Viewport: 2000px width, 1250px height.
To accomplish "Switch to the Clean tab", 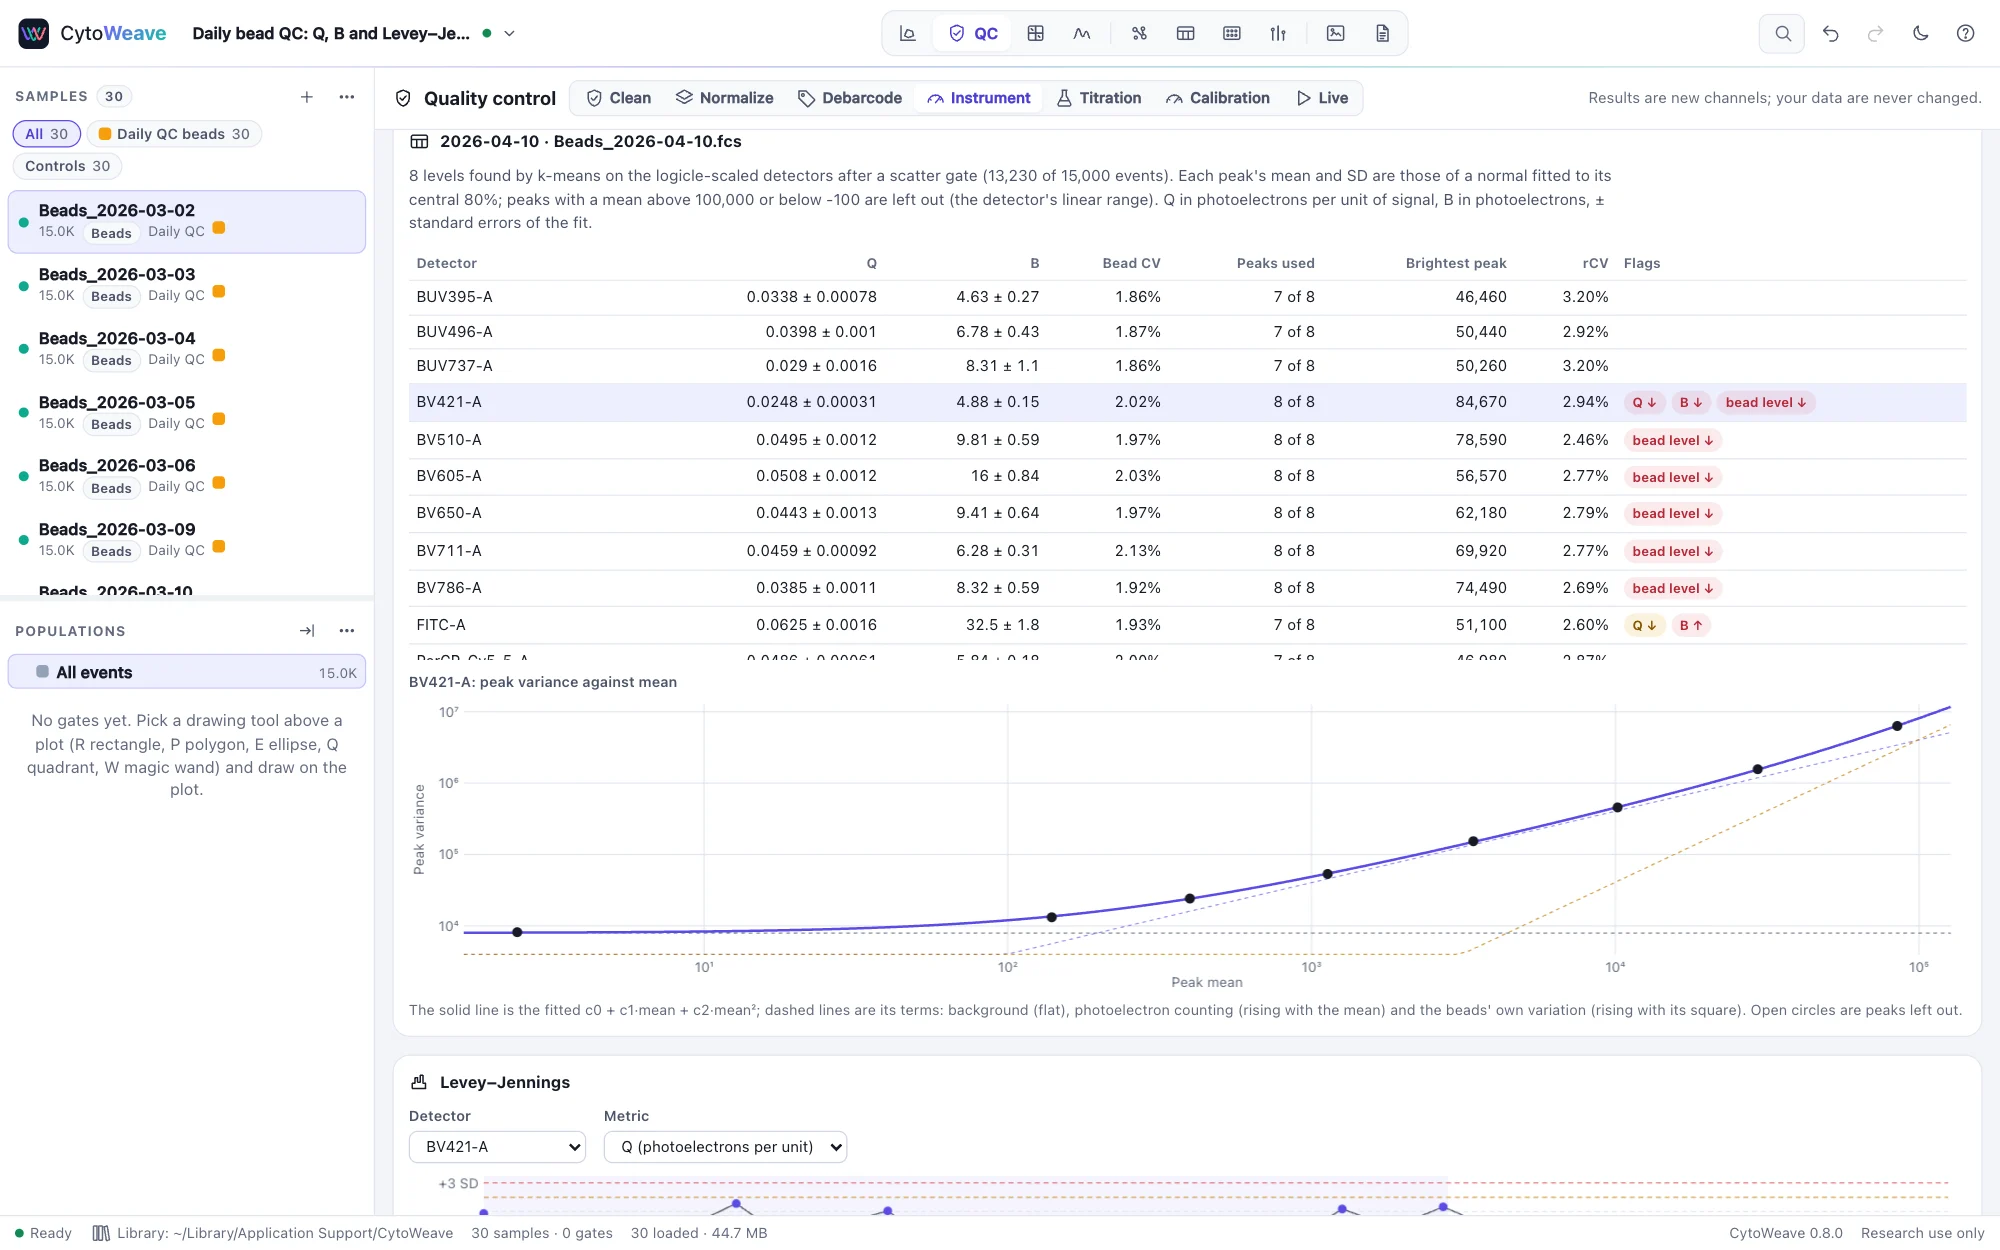I will pyautogui.click(x=618, y=98).
